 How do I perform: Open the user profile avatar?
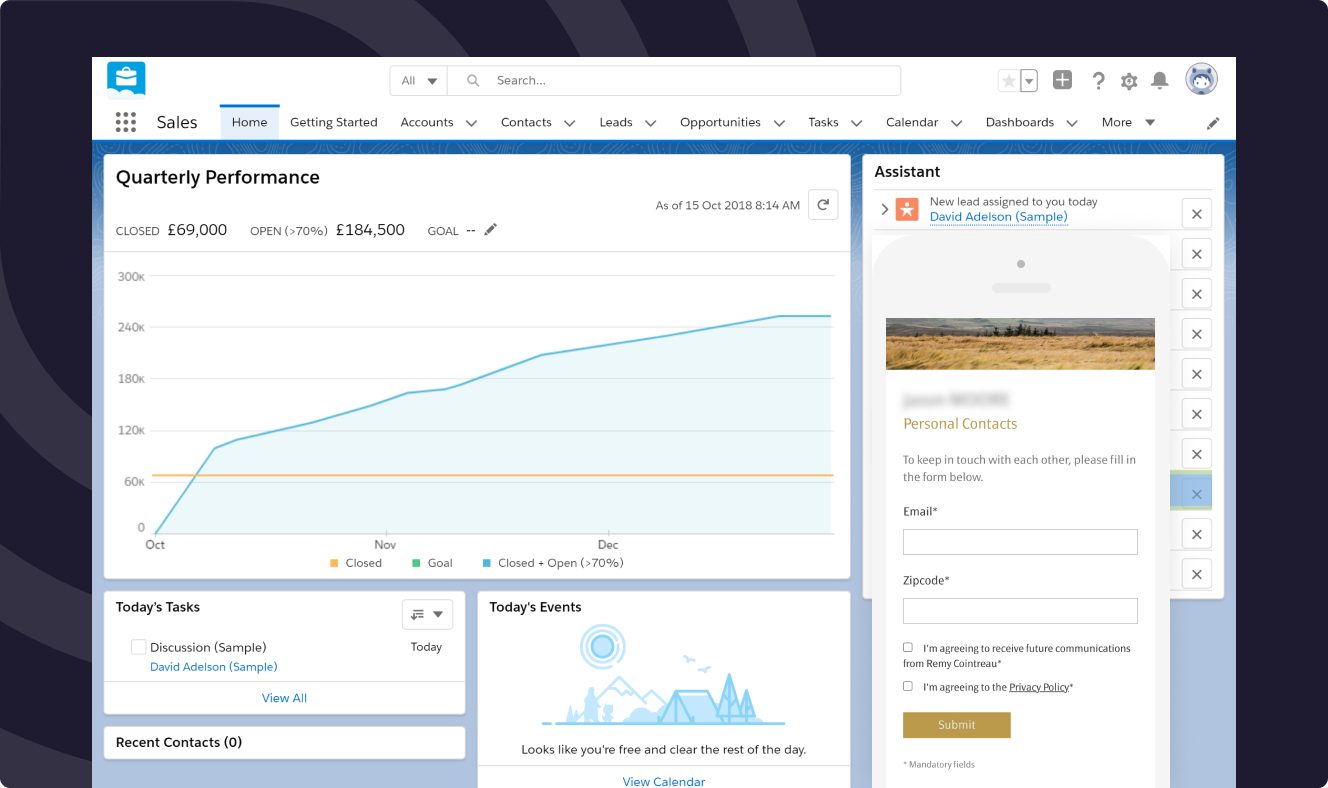(1201, 80)
